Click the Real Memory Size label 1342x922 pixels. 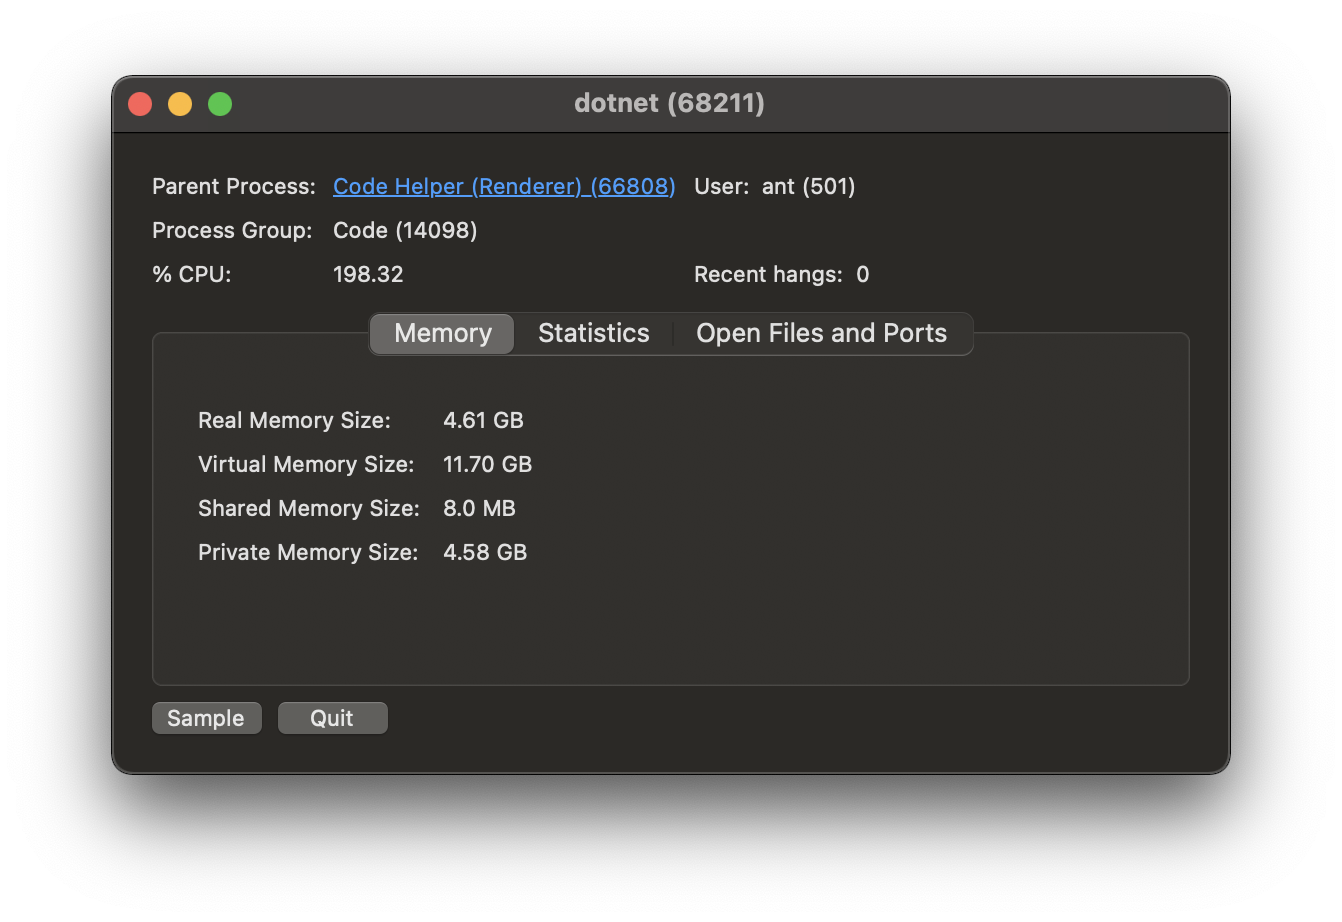click(294, 420)
